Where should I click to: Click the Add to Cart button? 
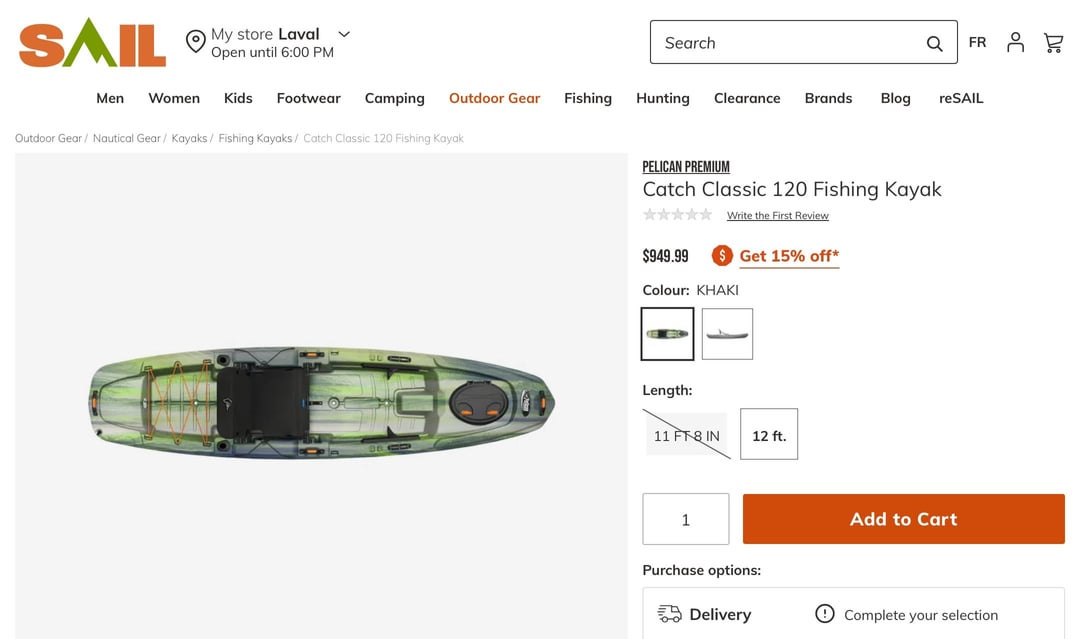pos(903,519)
